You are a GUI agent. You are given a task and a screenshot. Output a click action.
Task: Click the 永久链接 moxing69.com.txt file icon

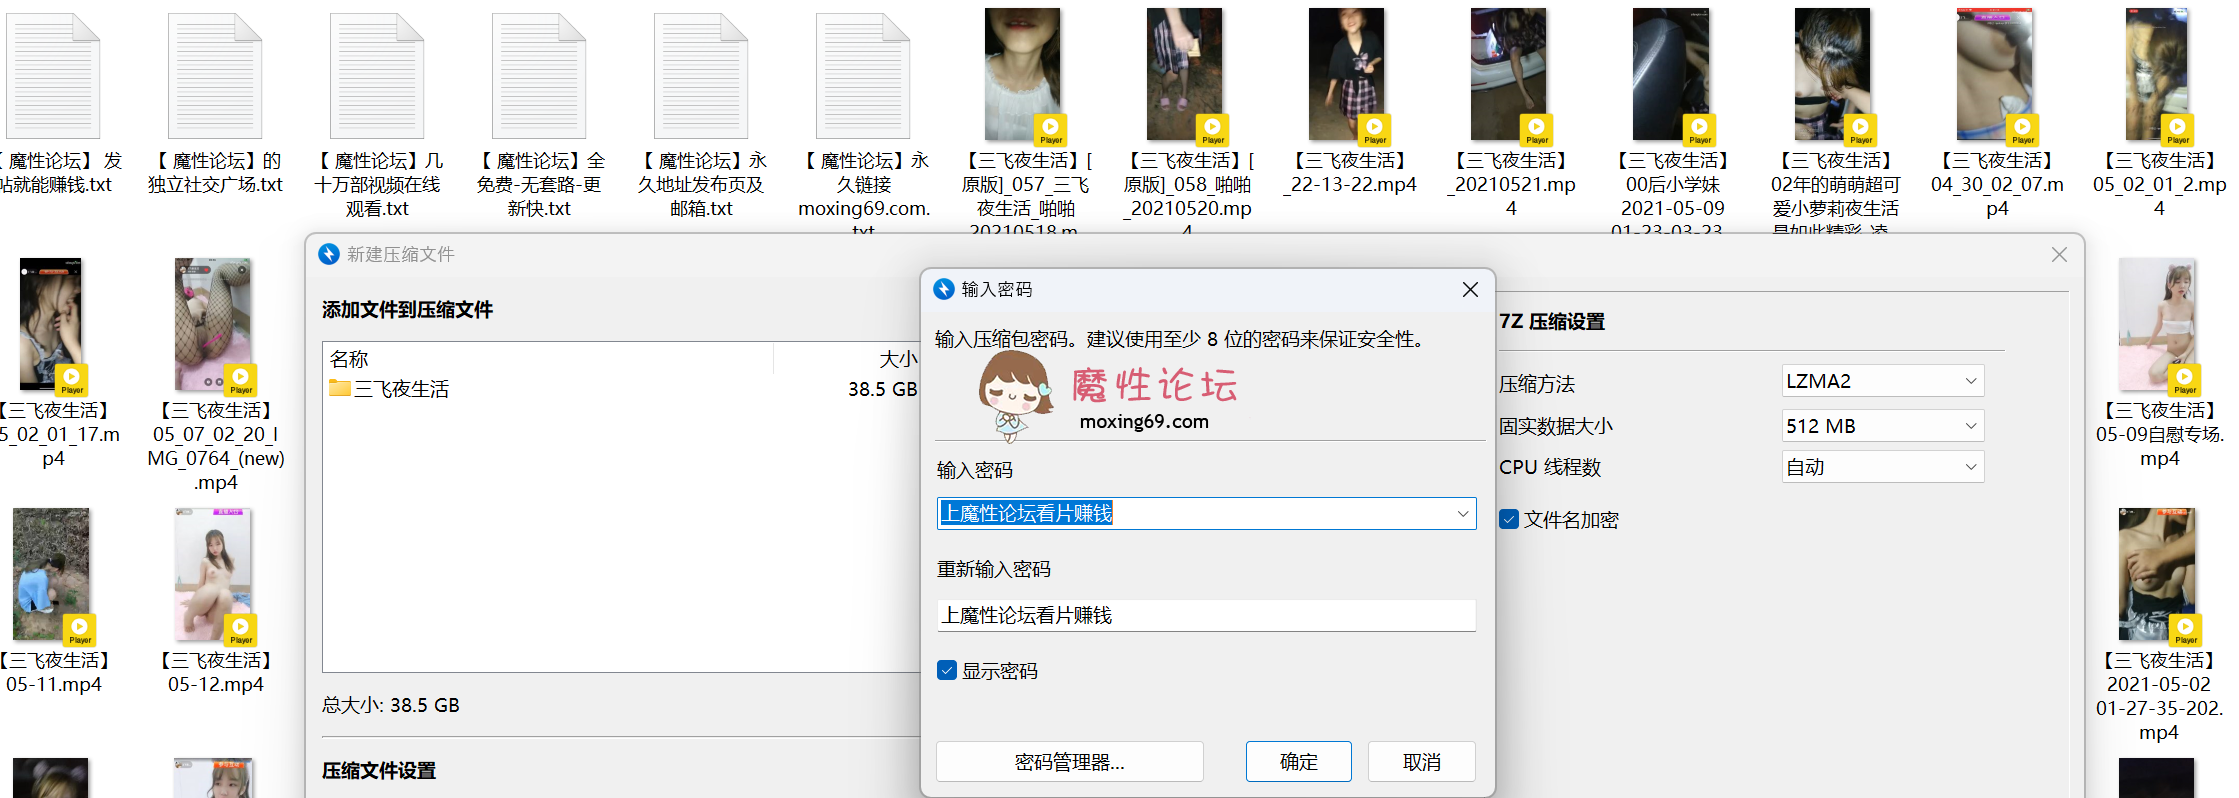coord(863,77)
